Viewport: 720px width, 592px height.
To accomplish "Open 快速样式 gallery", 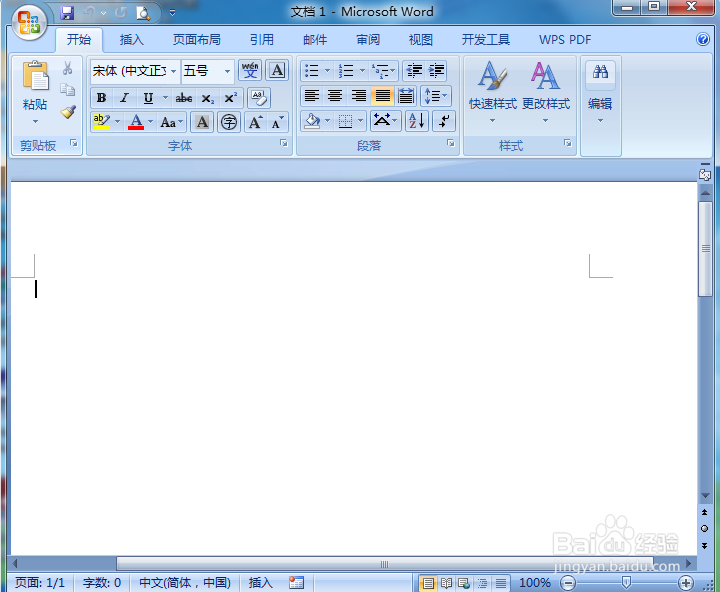I will pyautogui.click(x=493, y=92).
